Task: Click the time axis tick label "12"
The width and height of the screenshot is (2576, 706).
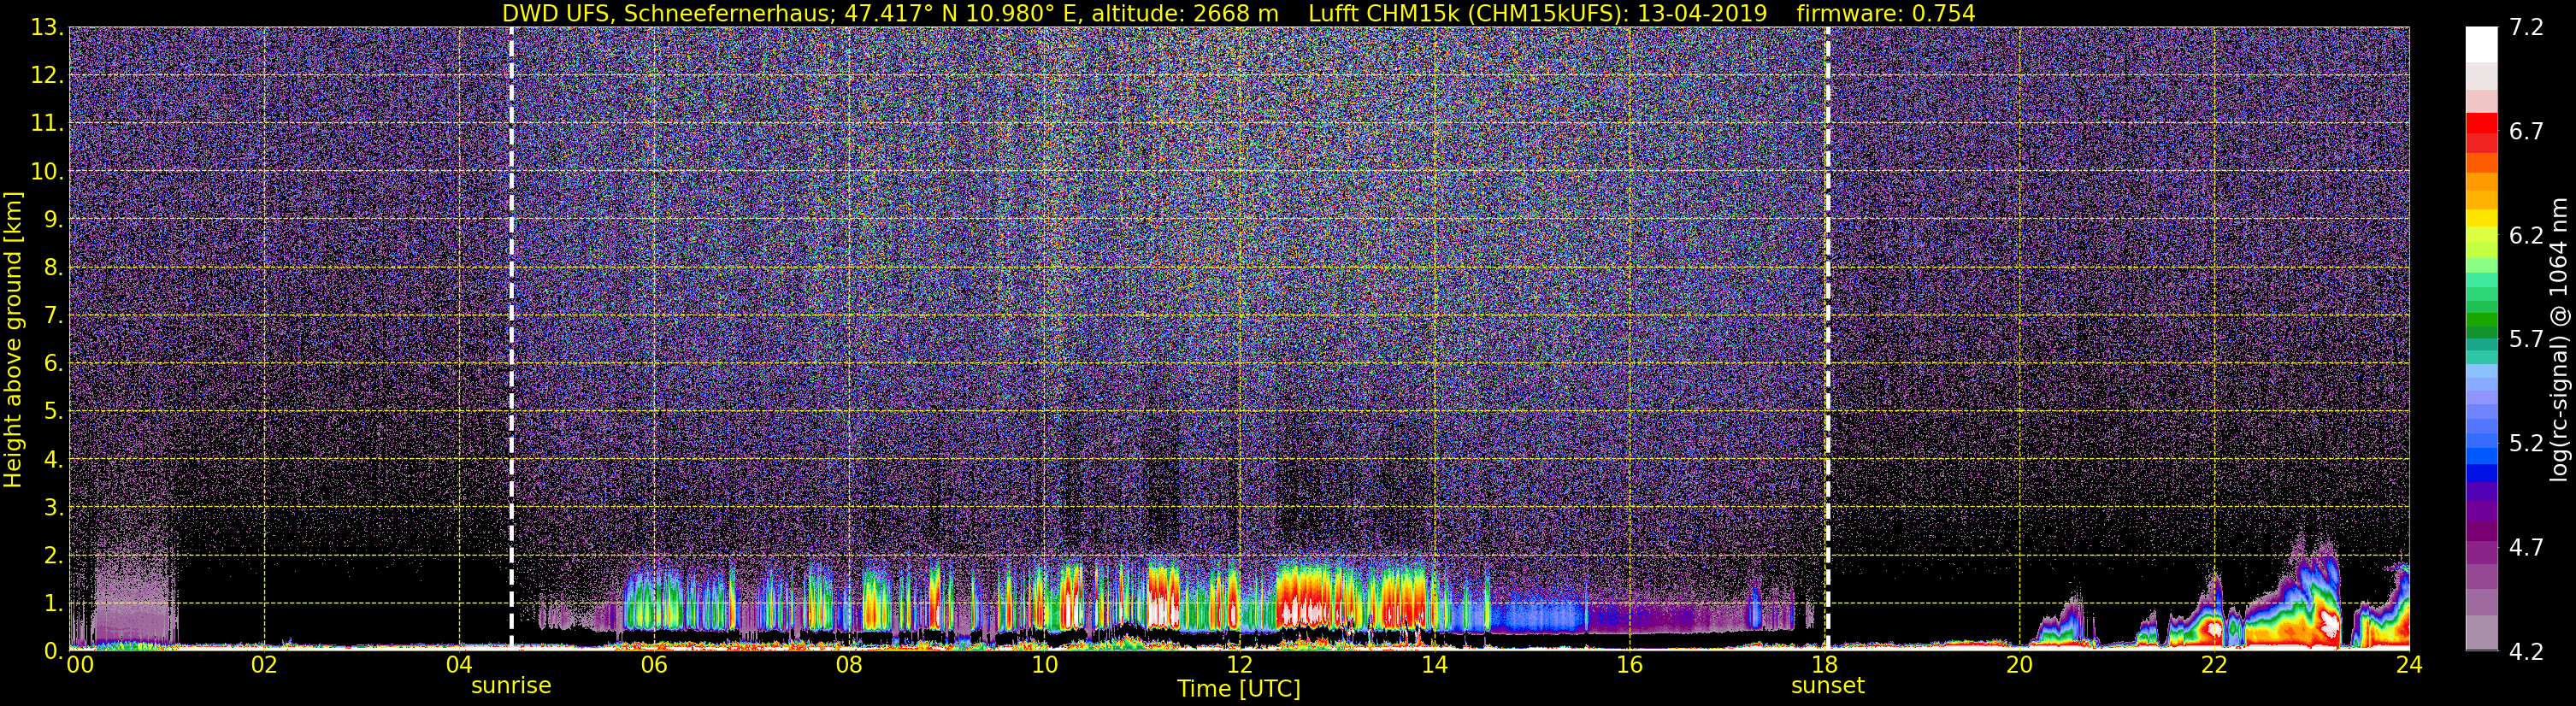Action: coord(1239,665)
